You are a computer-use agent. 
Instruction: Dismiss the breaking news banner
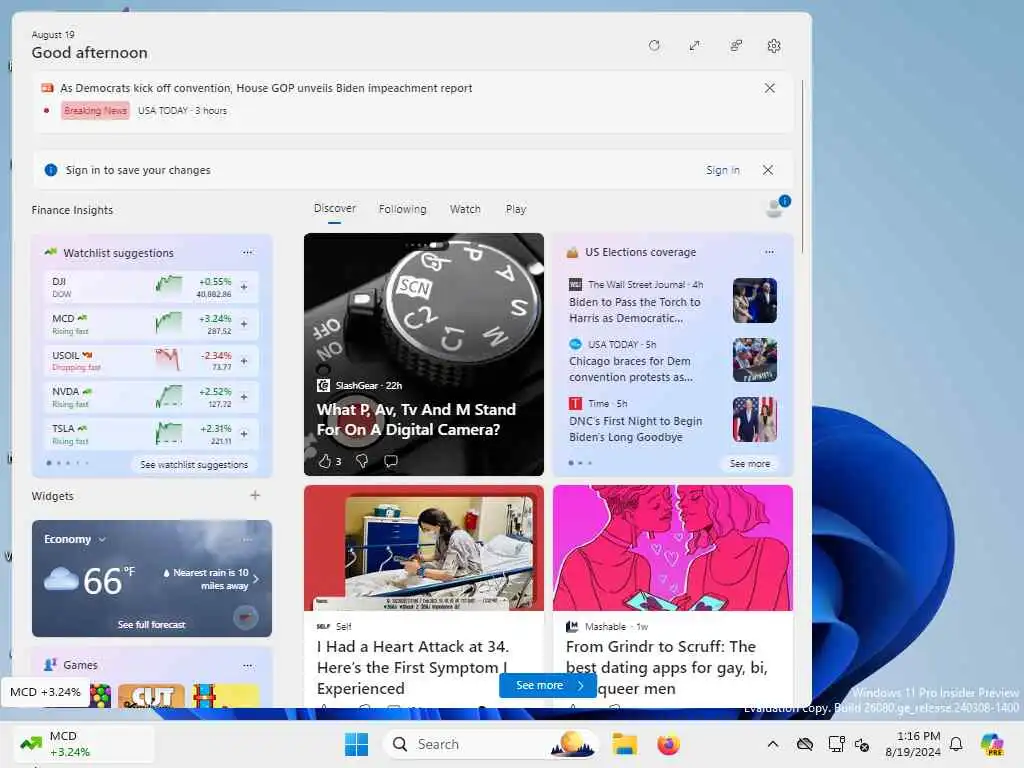coord(769,88)
